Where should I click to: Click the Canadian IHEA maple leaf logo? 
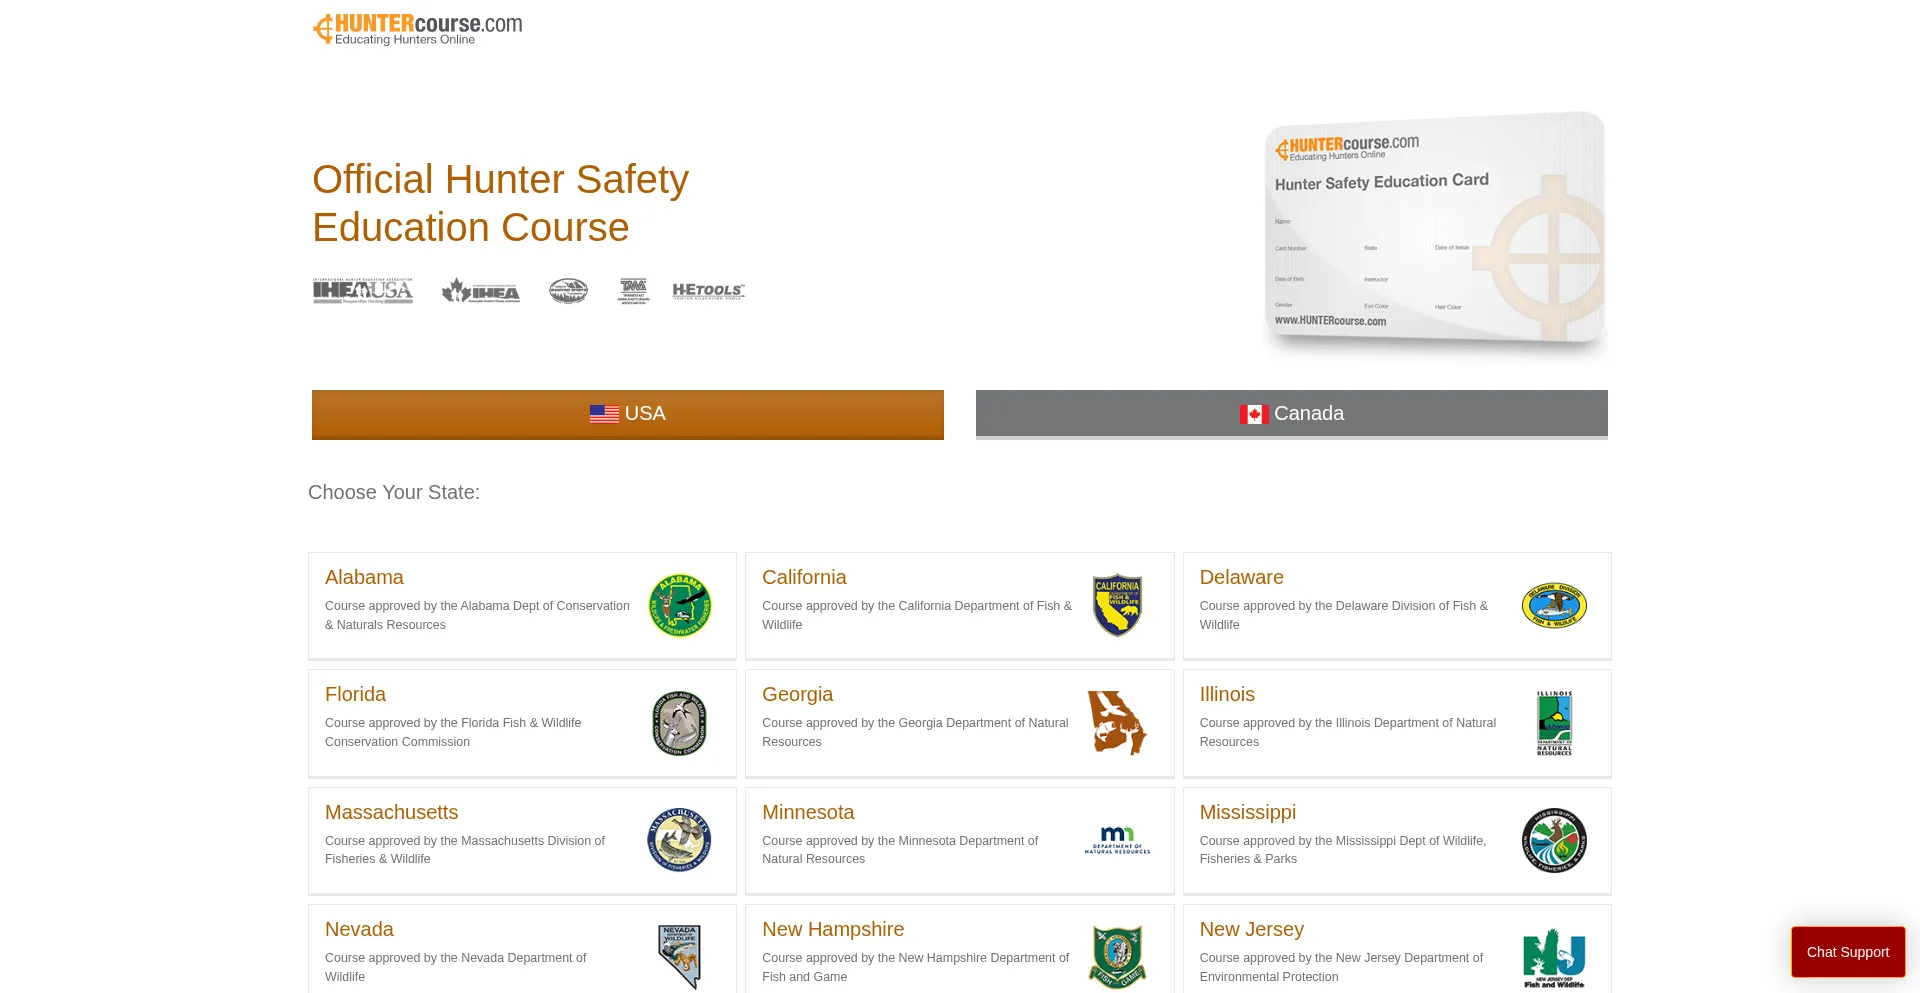pos(481,291)
